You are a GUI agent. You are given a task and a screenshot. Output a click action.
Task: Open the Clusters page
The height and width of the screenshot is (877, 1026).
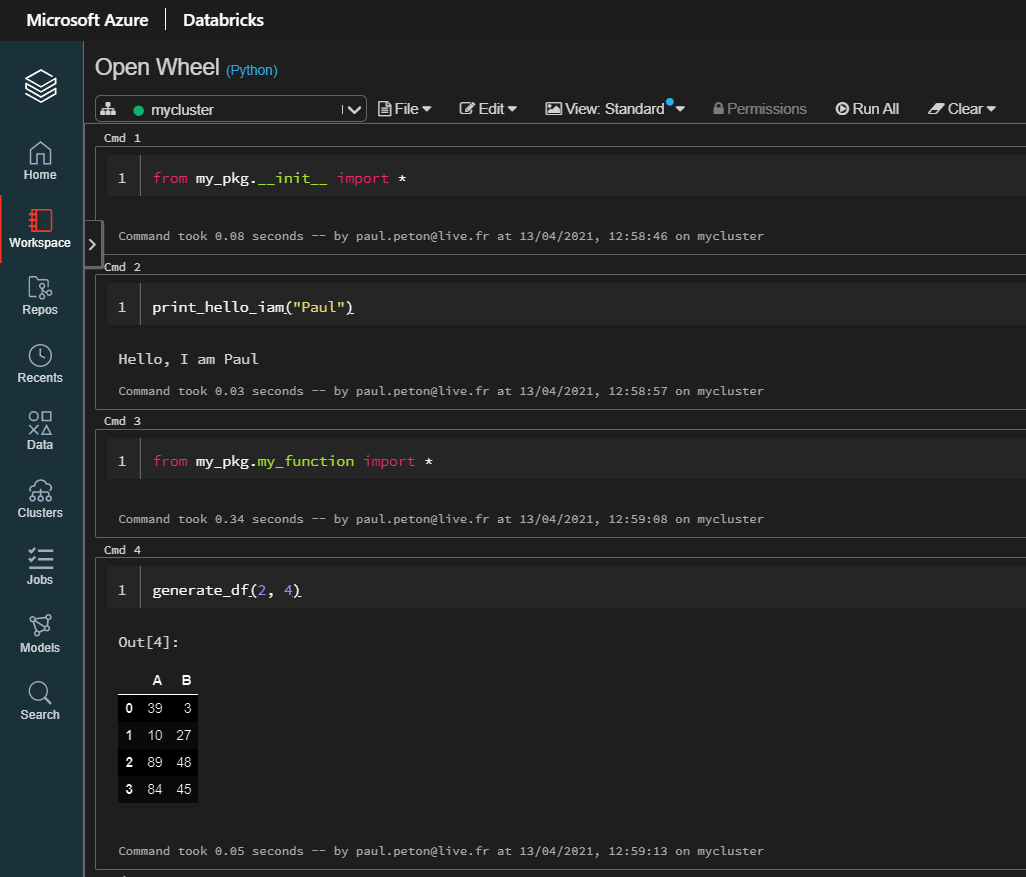pyautogui.click(x=40, y=498)
